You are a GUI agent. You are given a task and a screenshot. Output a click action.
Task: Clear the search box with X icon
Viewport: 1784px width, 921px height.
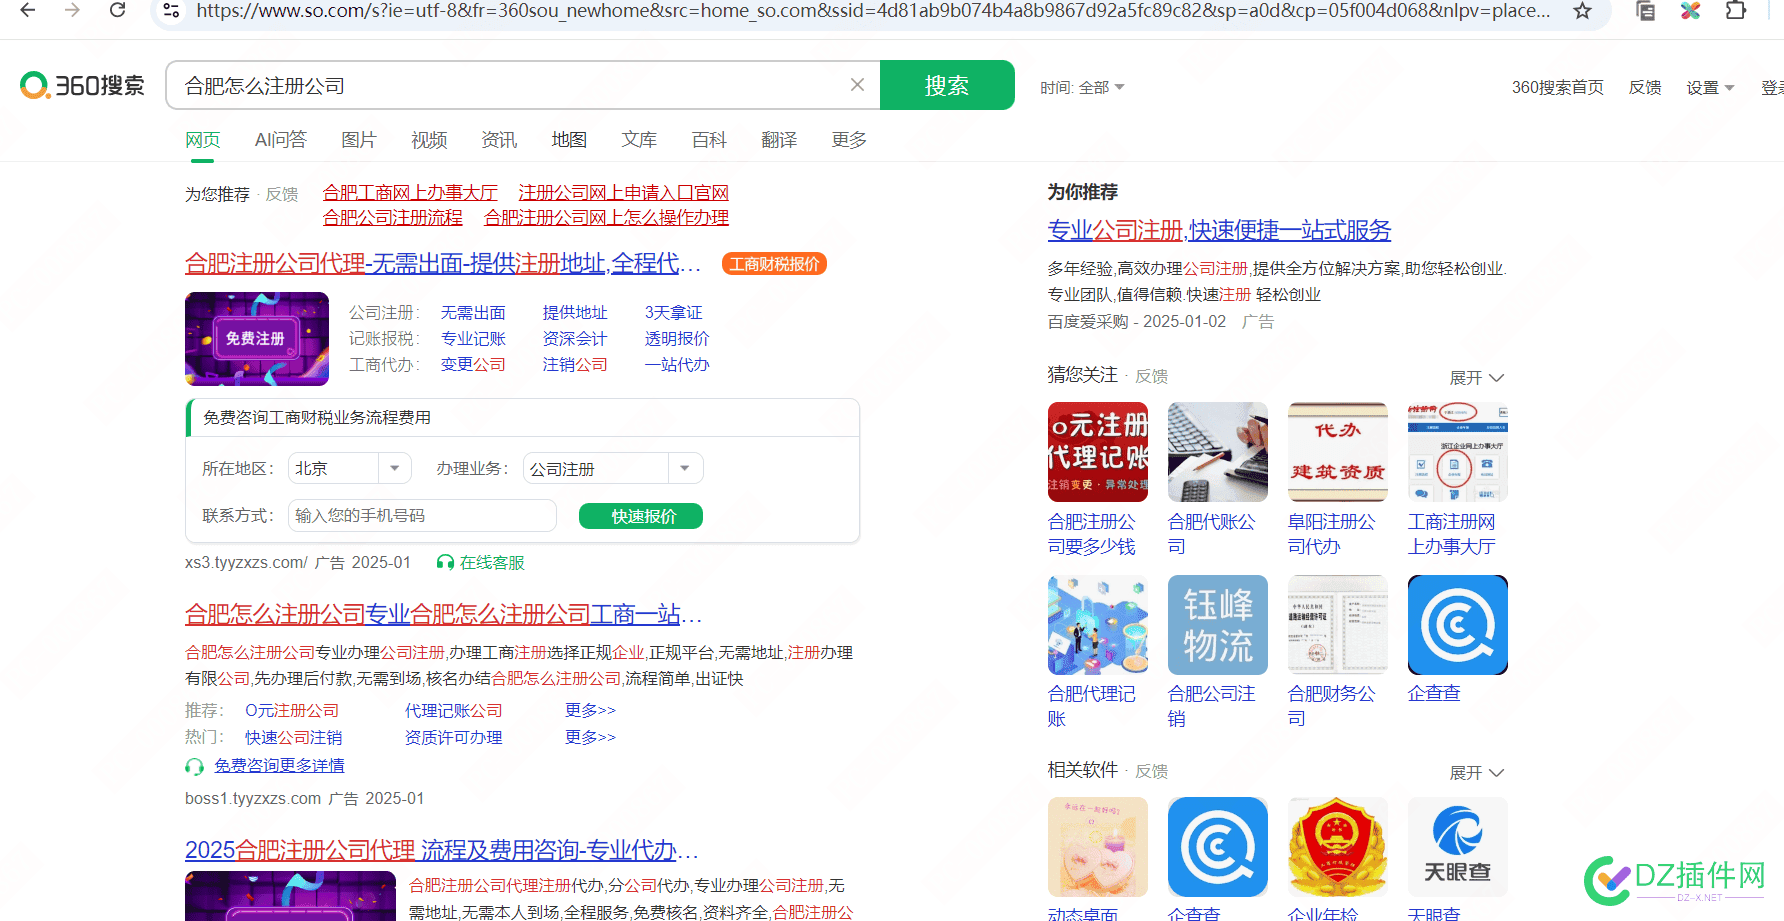coord(857,85)
